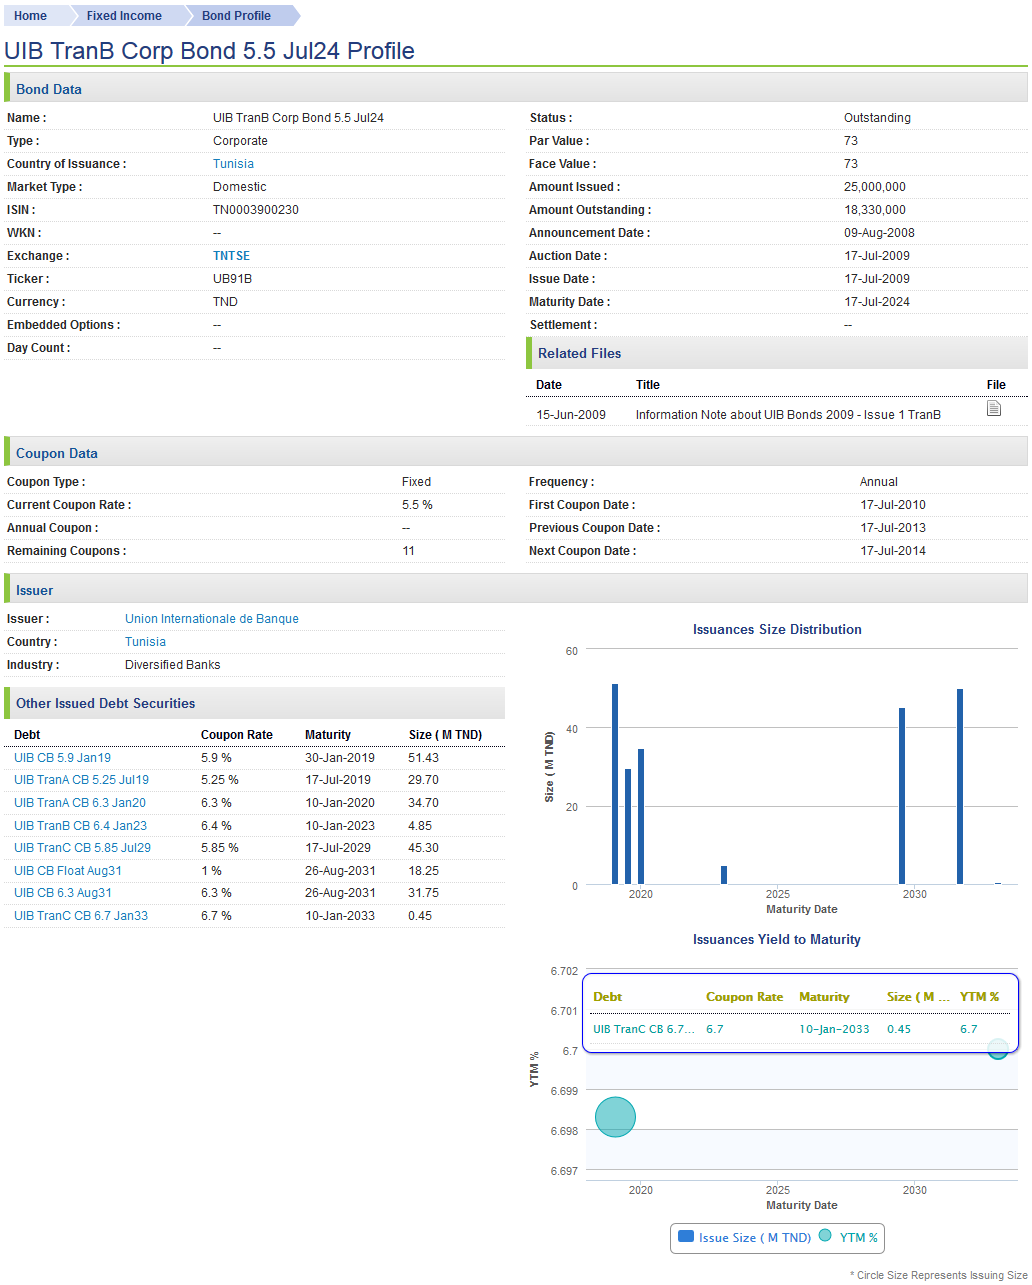Click the large YTM bubble near 2019
The height and width of the screenshot is (1285, 1032).
click(x=615, y=1117)
